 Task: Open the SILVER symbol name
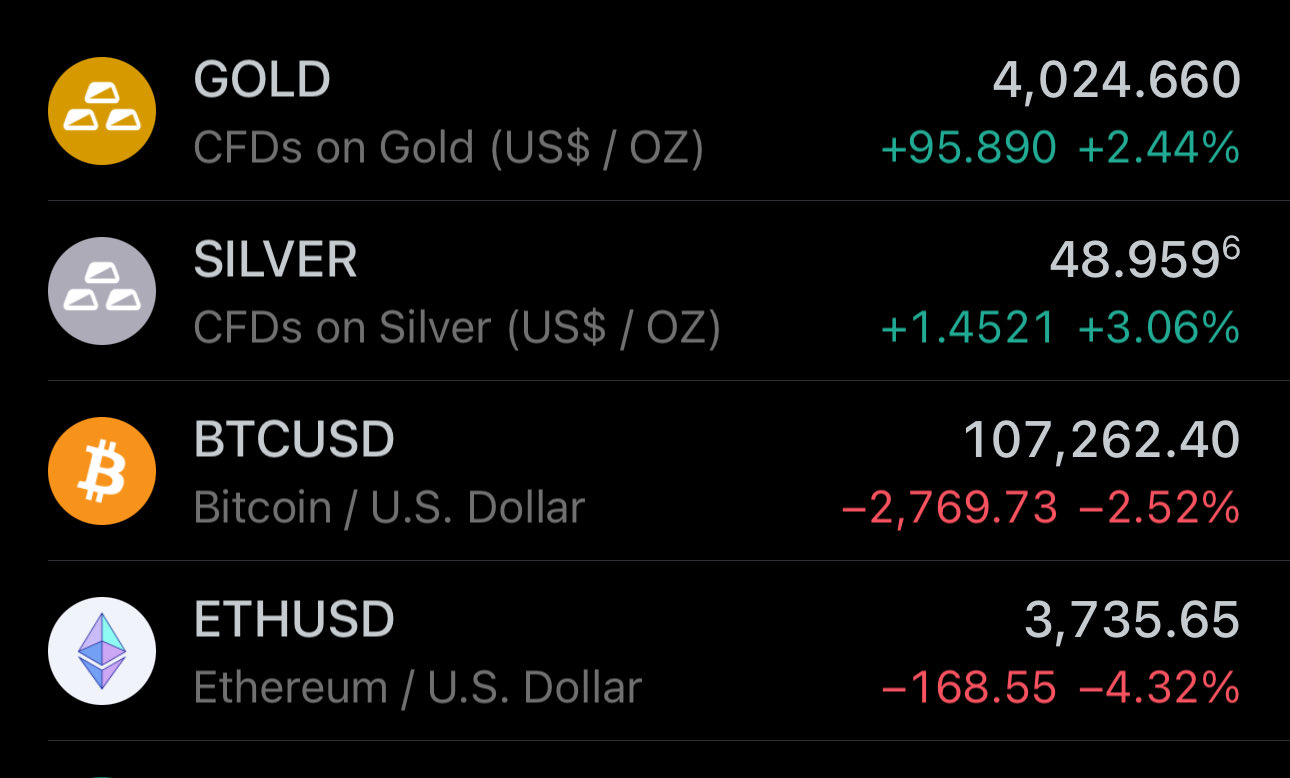275,260
